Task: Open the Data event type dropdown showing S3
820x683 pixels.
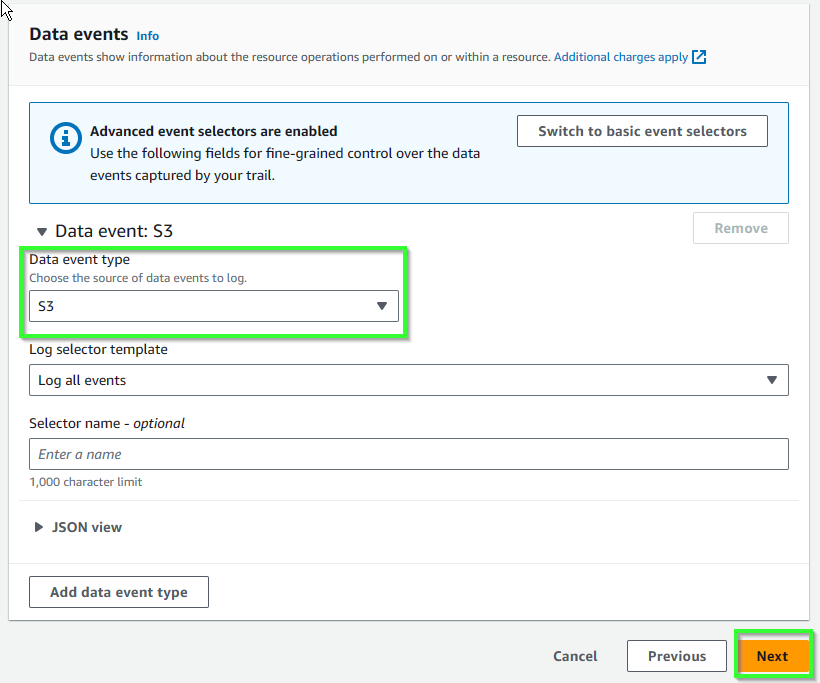Action: [214, 306]
